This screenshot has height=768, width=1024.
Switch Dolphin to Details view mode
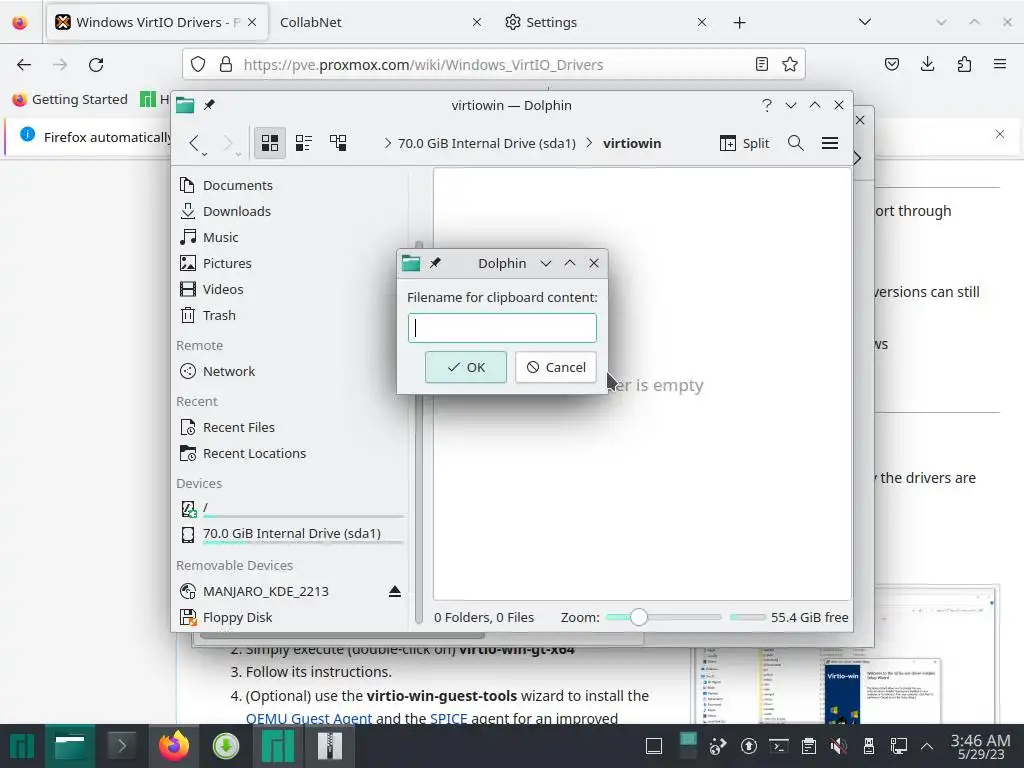(x=338, y=143)
